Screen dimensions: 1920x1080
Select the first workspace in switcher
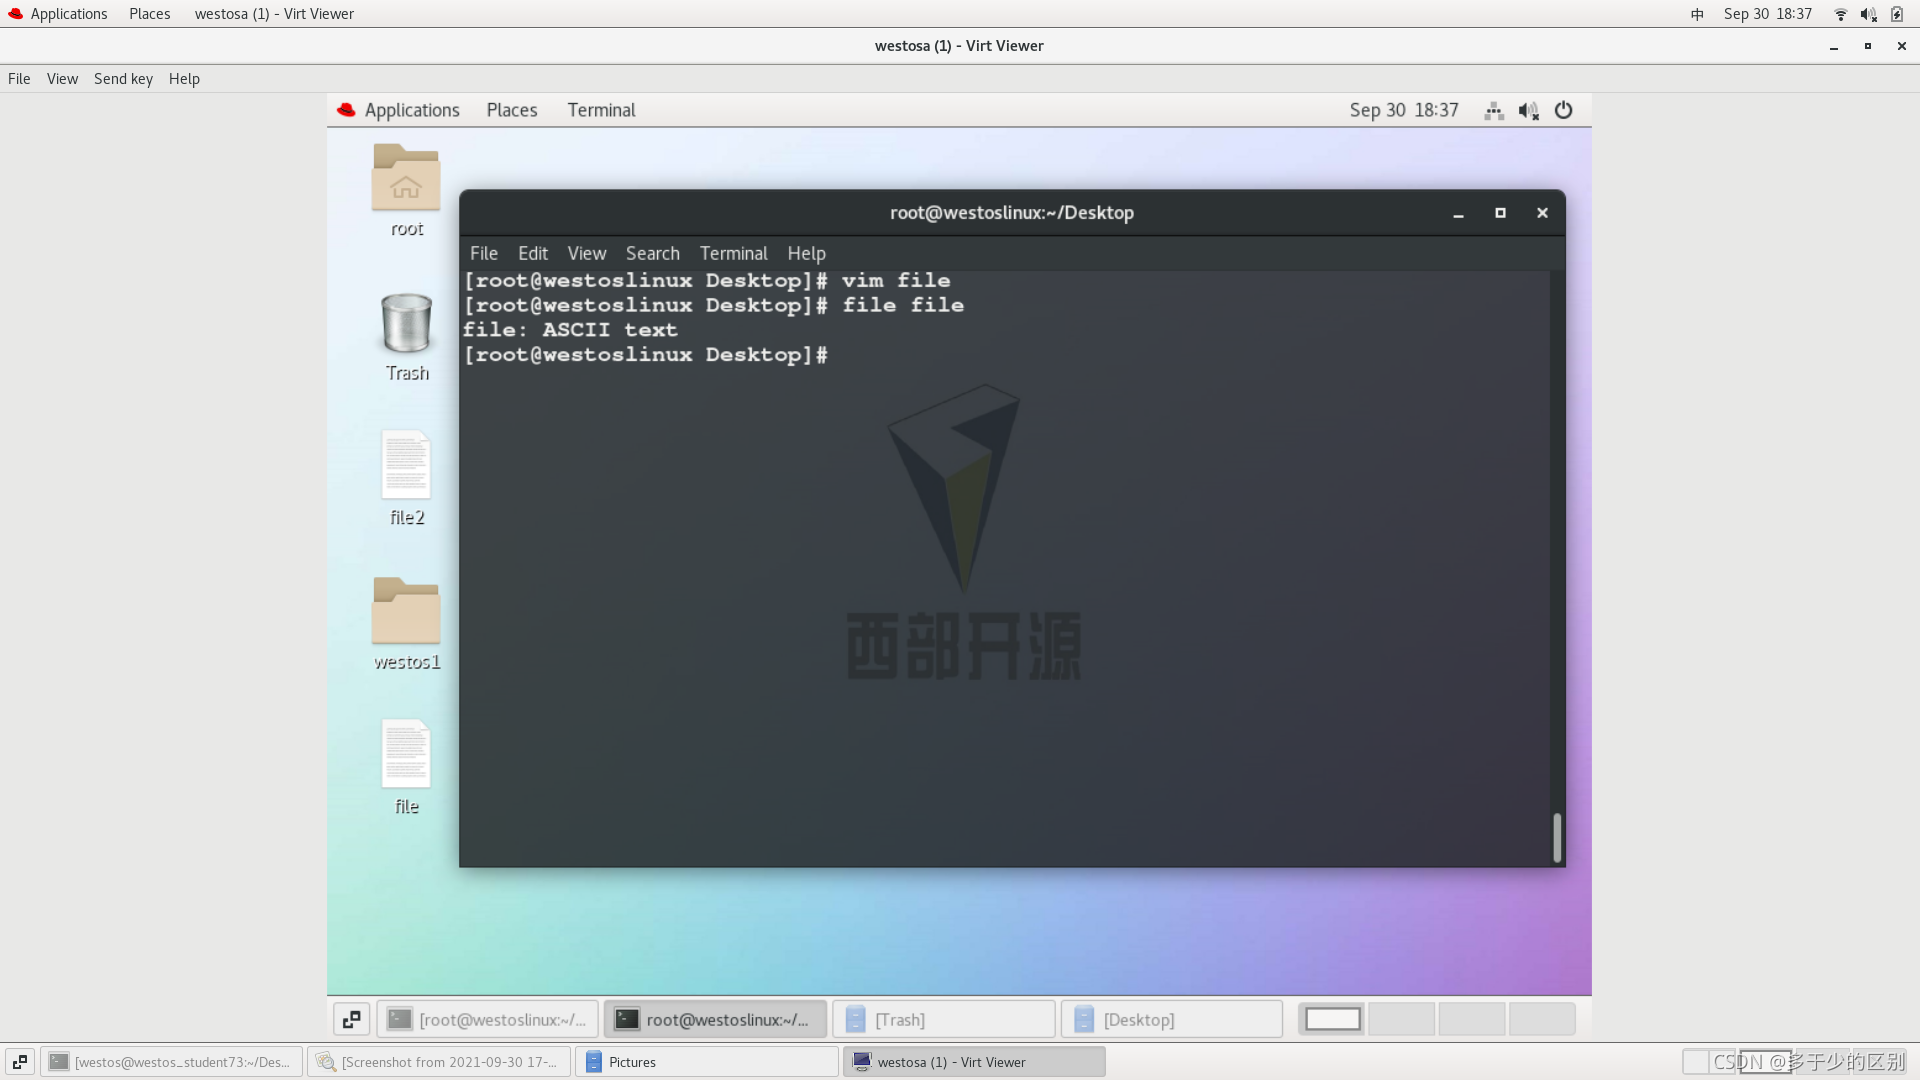[1332, 1019]
